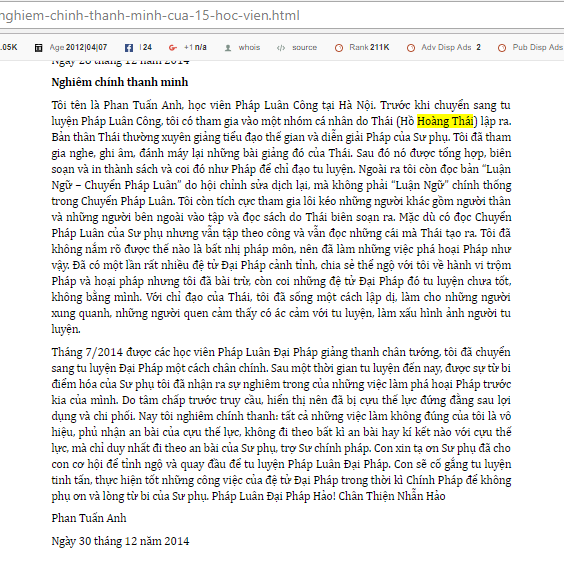
Task: Click the Pub Disp Ads circle icon
Action: coord(502,48)
